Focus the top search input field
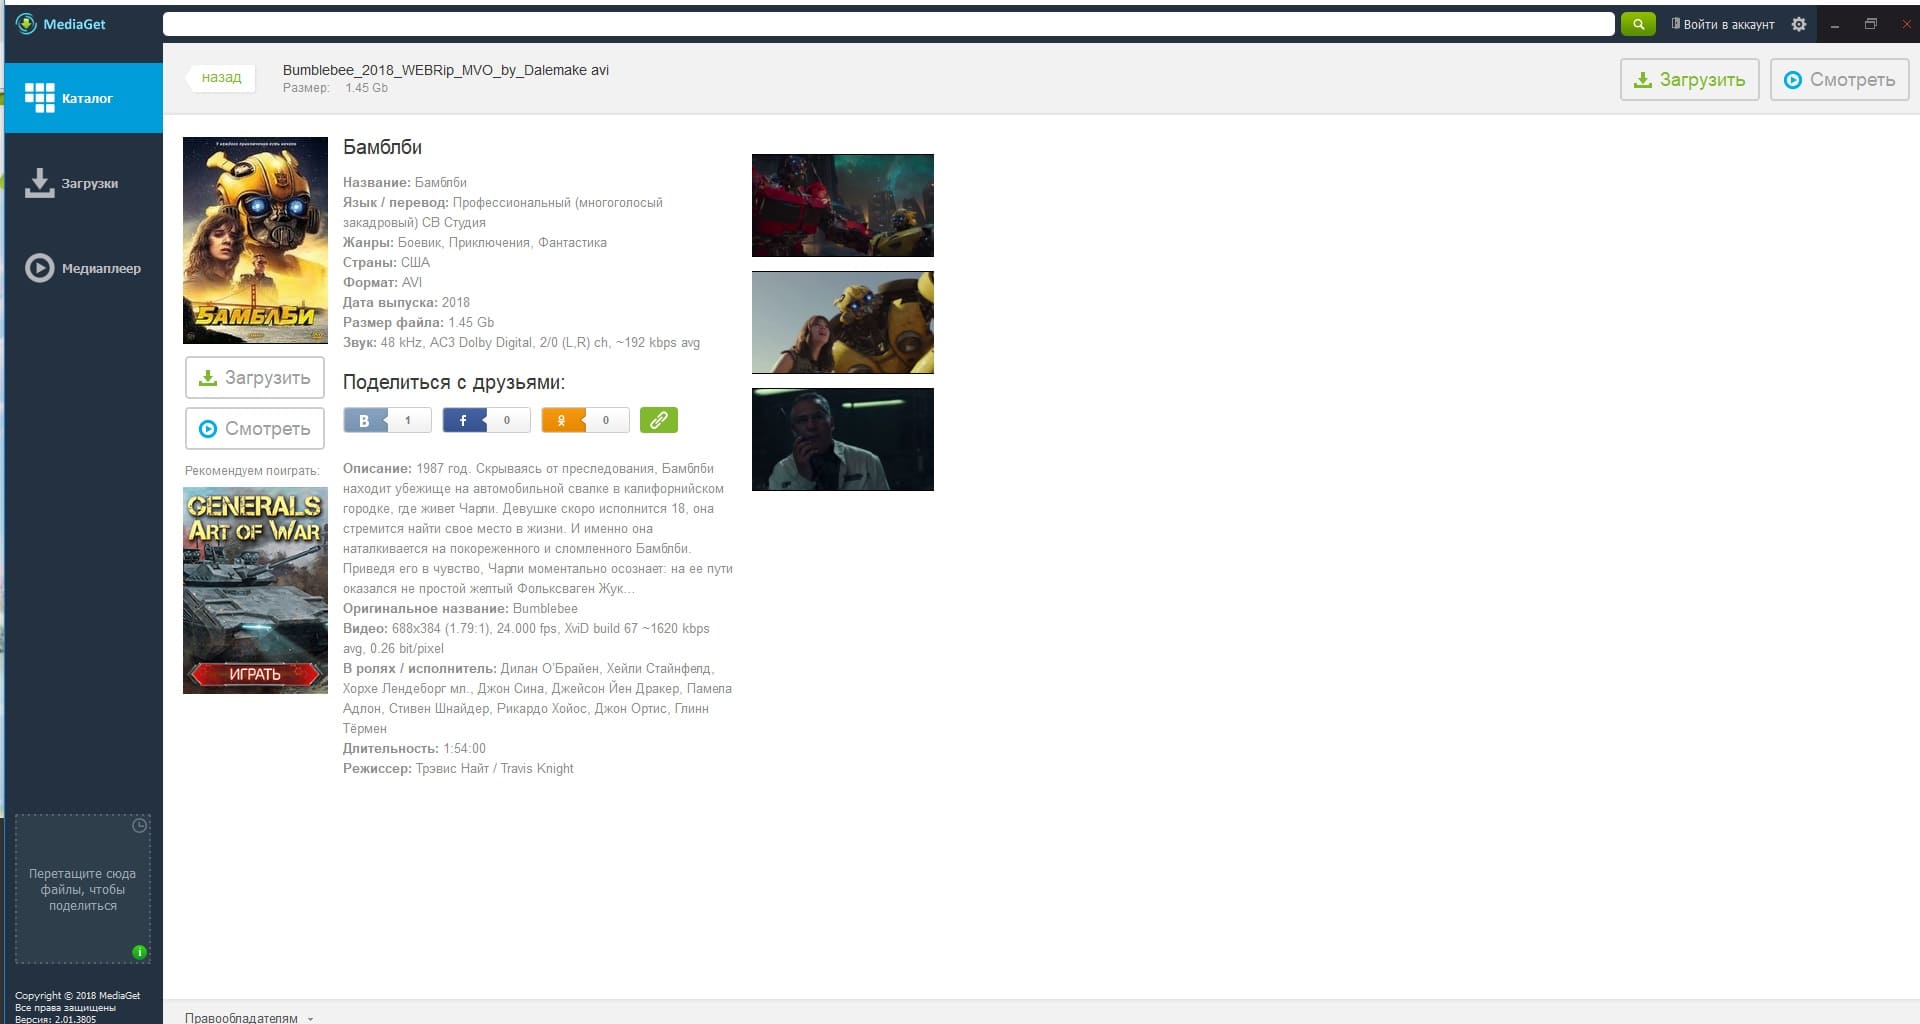Image resolution: width=1920 pixels, height=1024 pixels. (888, 24)
